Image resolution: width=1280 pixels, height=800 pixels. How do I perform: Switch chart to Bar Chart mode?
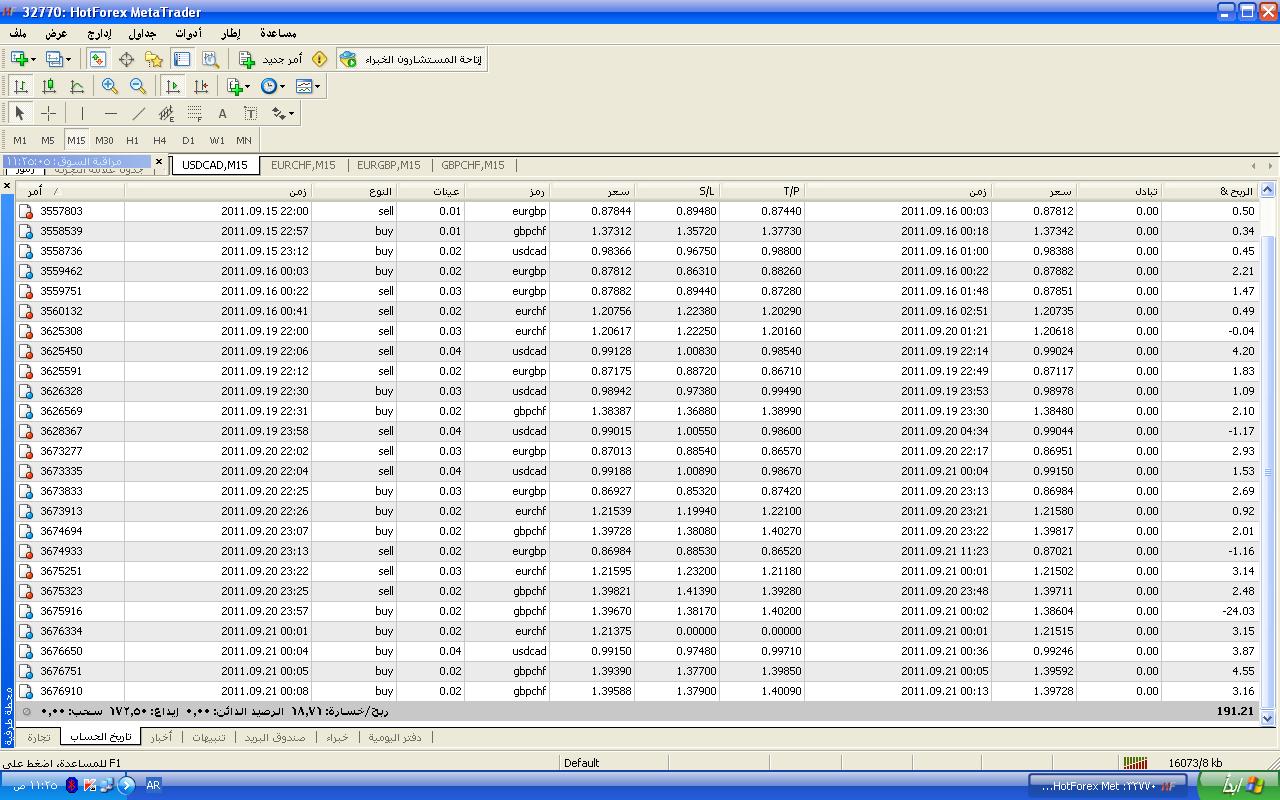[20, 87]
